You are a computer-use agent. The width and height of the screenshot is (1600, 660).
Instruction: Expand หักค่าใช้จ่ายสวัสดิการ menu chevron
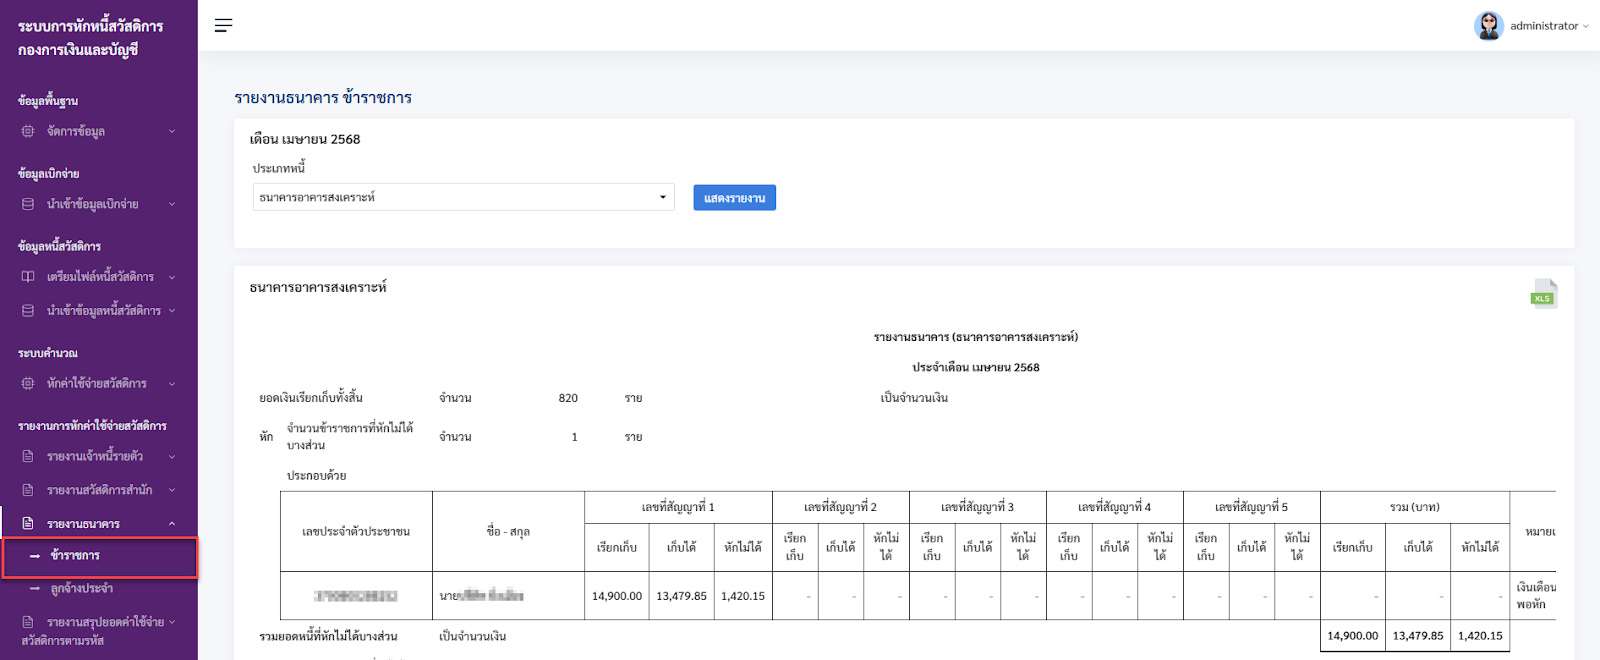pos(172,383)
